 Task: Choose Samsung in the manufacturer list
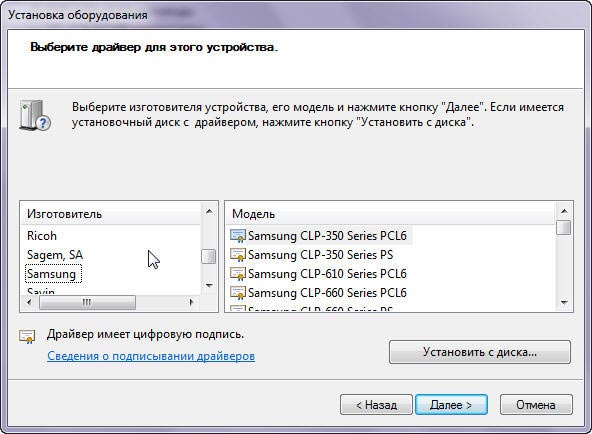52,274
